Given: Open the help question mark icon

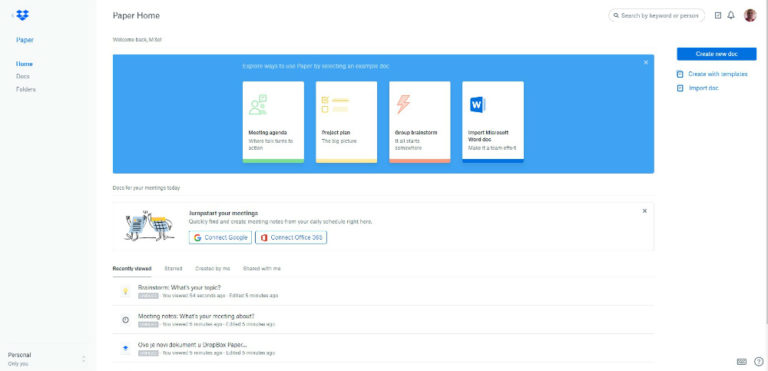Looking at the screenshot, I should click(759, 362).
